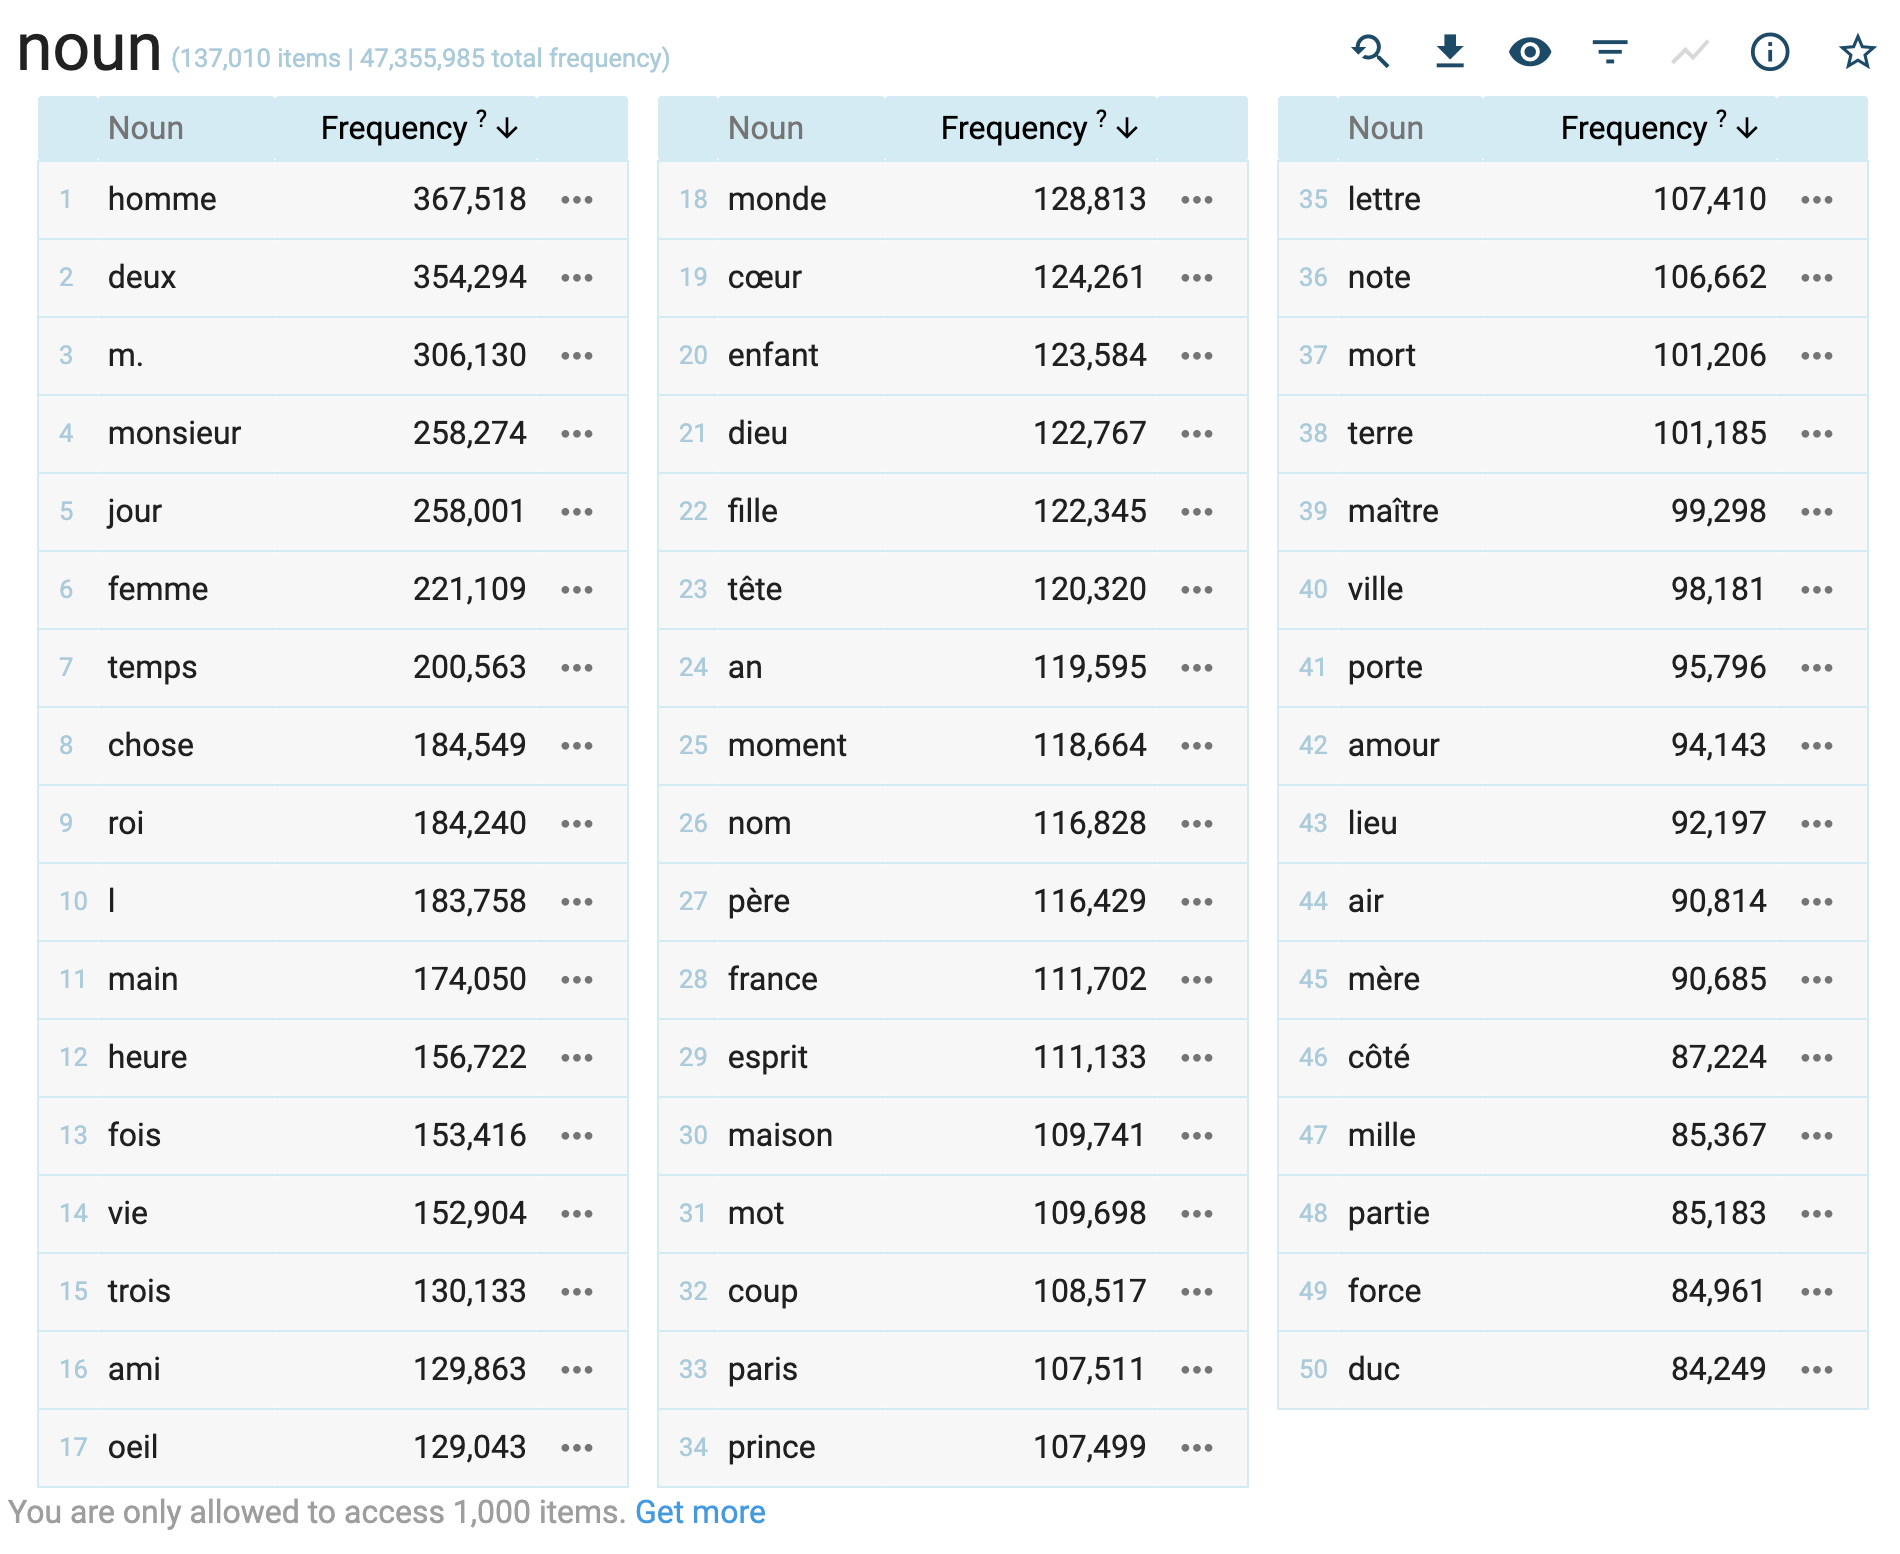Image resolution: width=1900 pixels, height=1554 pixels.
Task: Select the word enfant
Action: 773,356
